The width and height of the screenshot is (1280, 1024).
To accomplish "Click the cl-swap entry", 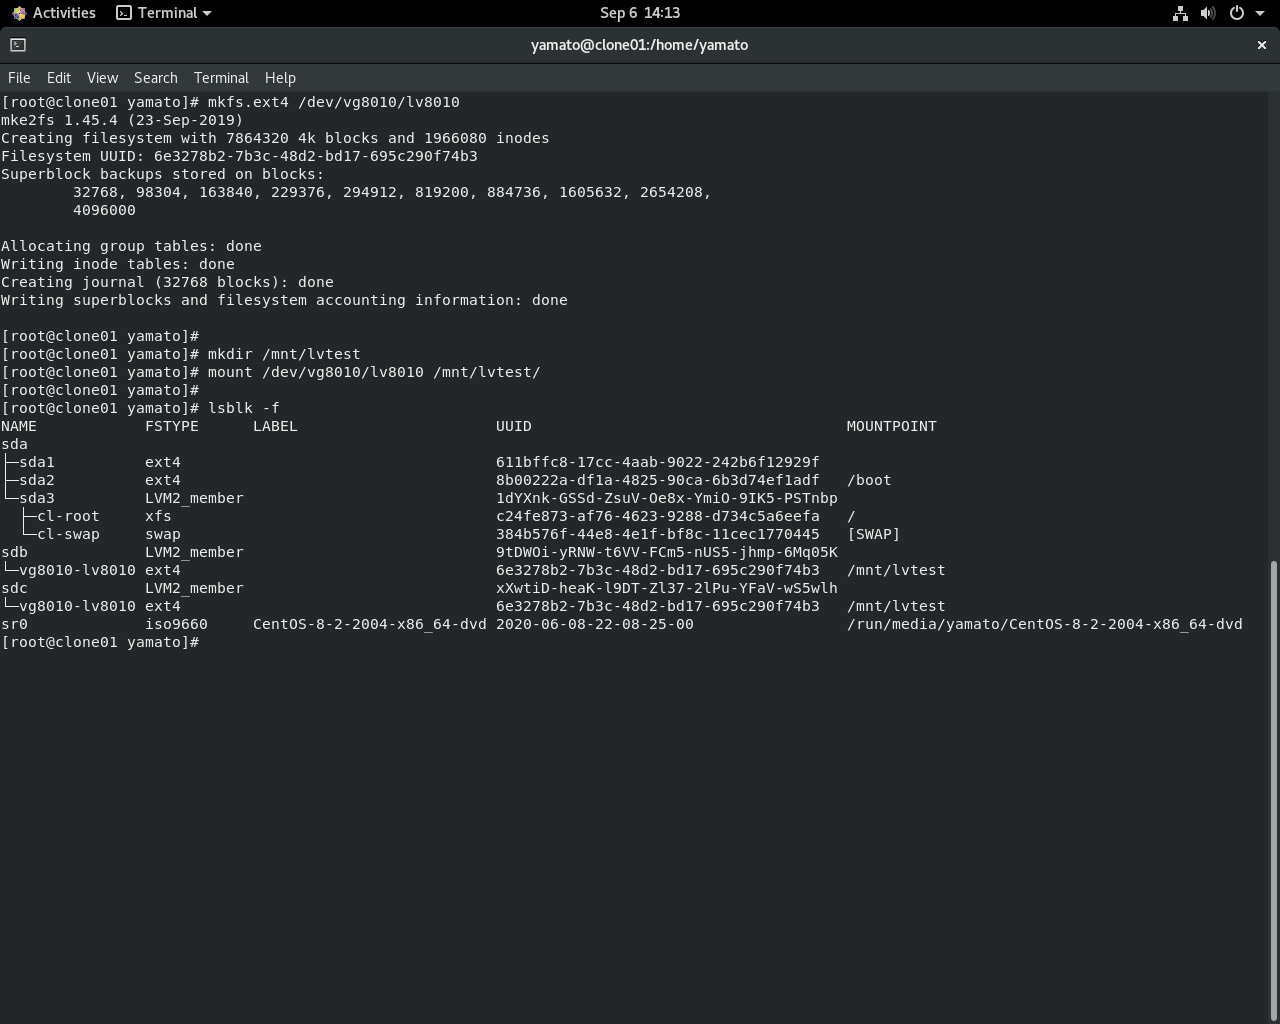I will click(x=68, y=534).
